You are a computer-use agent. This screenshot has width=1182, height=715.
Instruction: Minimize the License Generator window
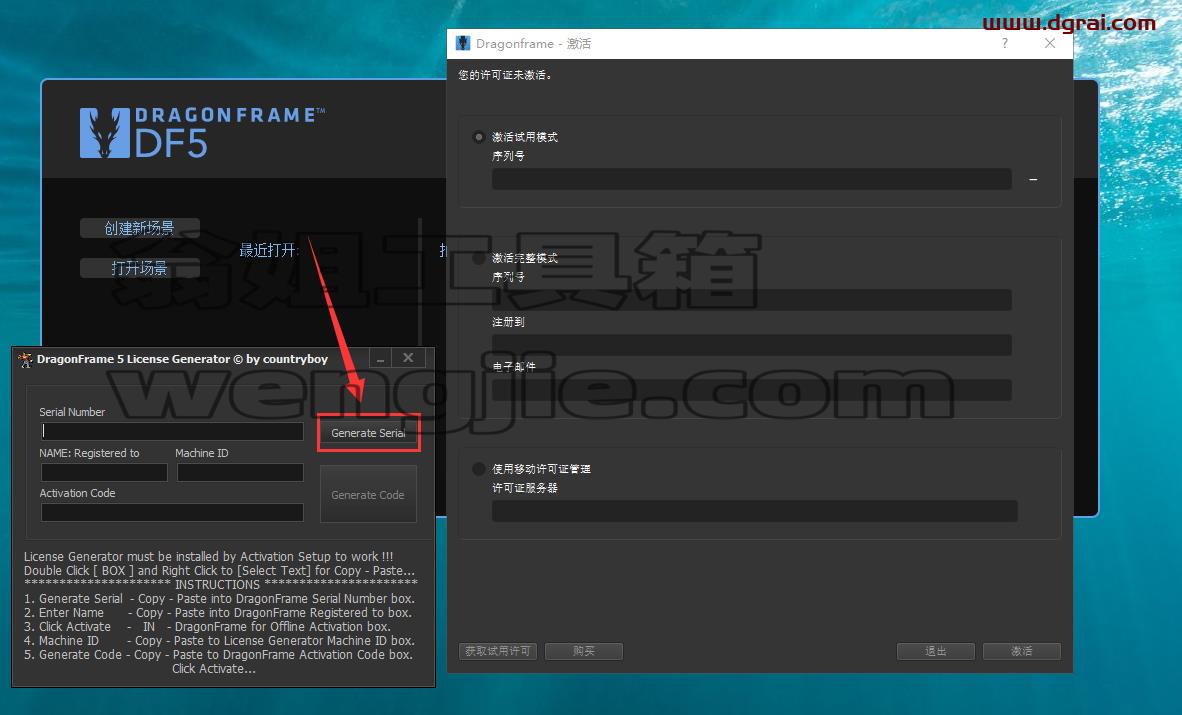(381, 358)
